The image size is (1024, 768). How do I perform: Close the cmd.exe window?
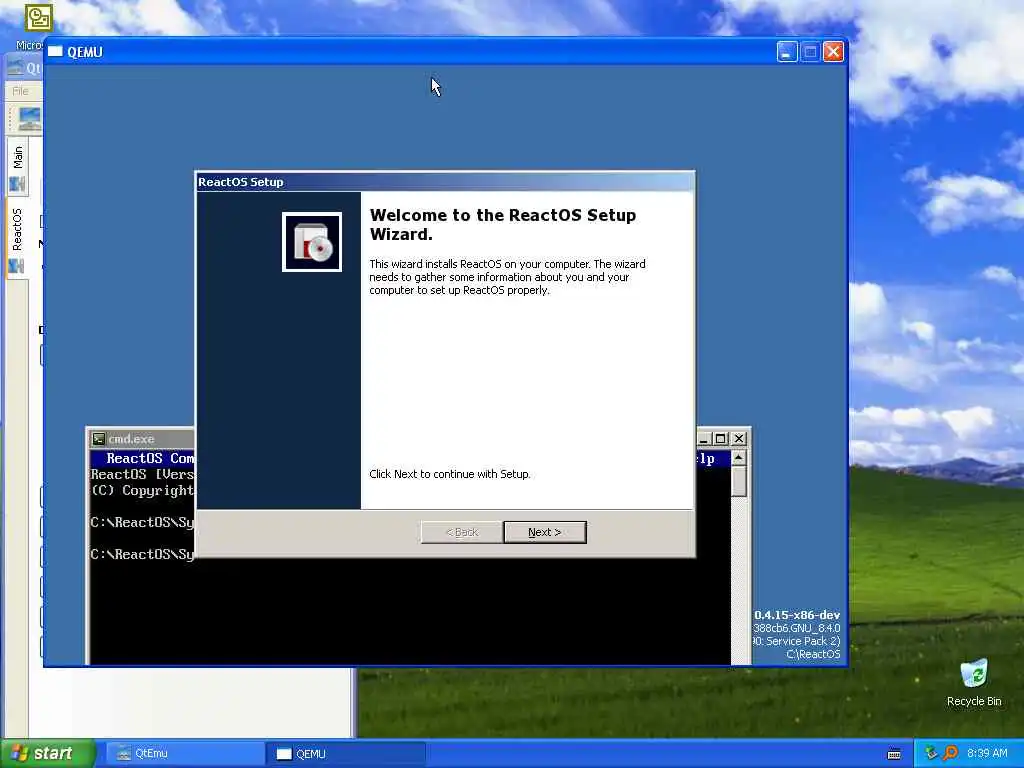point(739,439)
